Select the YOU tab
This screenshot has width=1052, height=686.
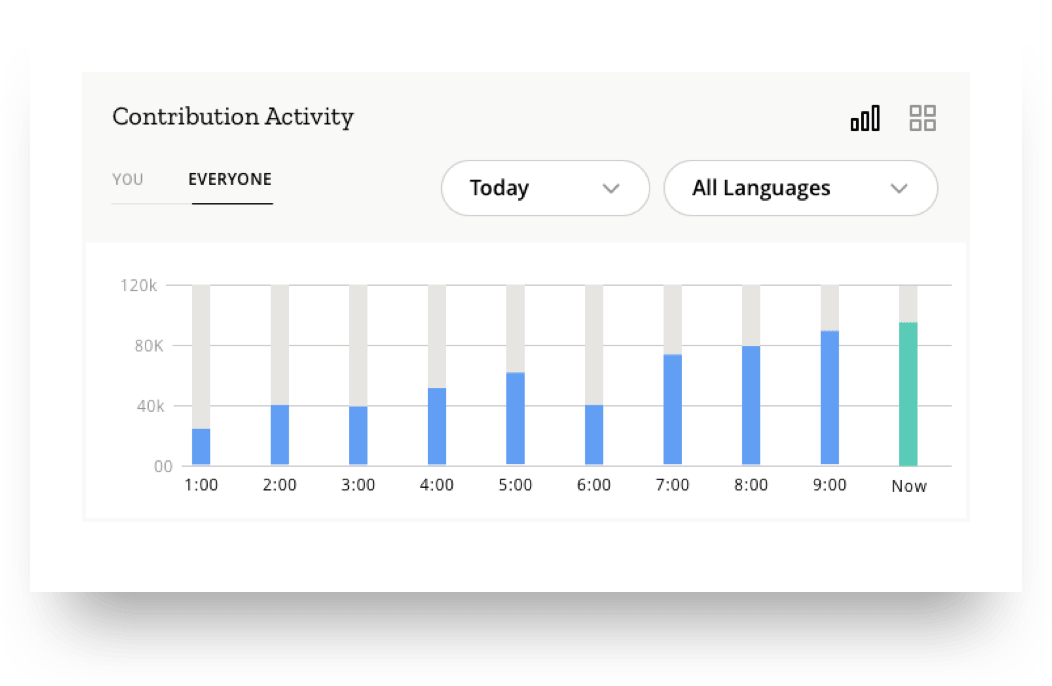tap(128, 180)
